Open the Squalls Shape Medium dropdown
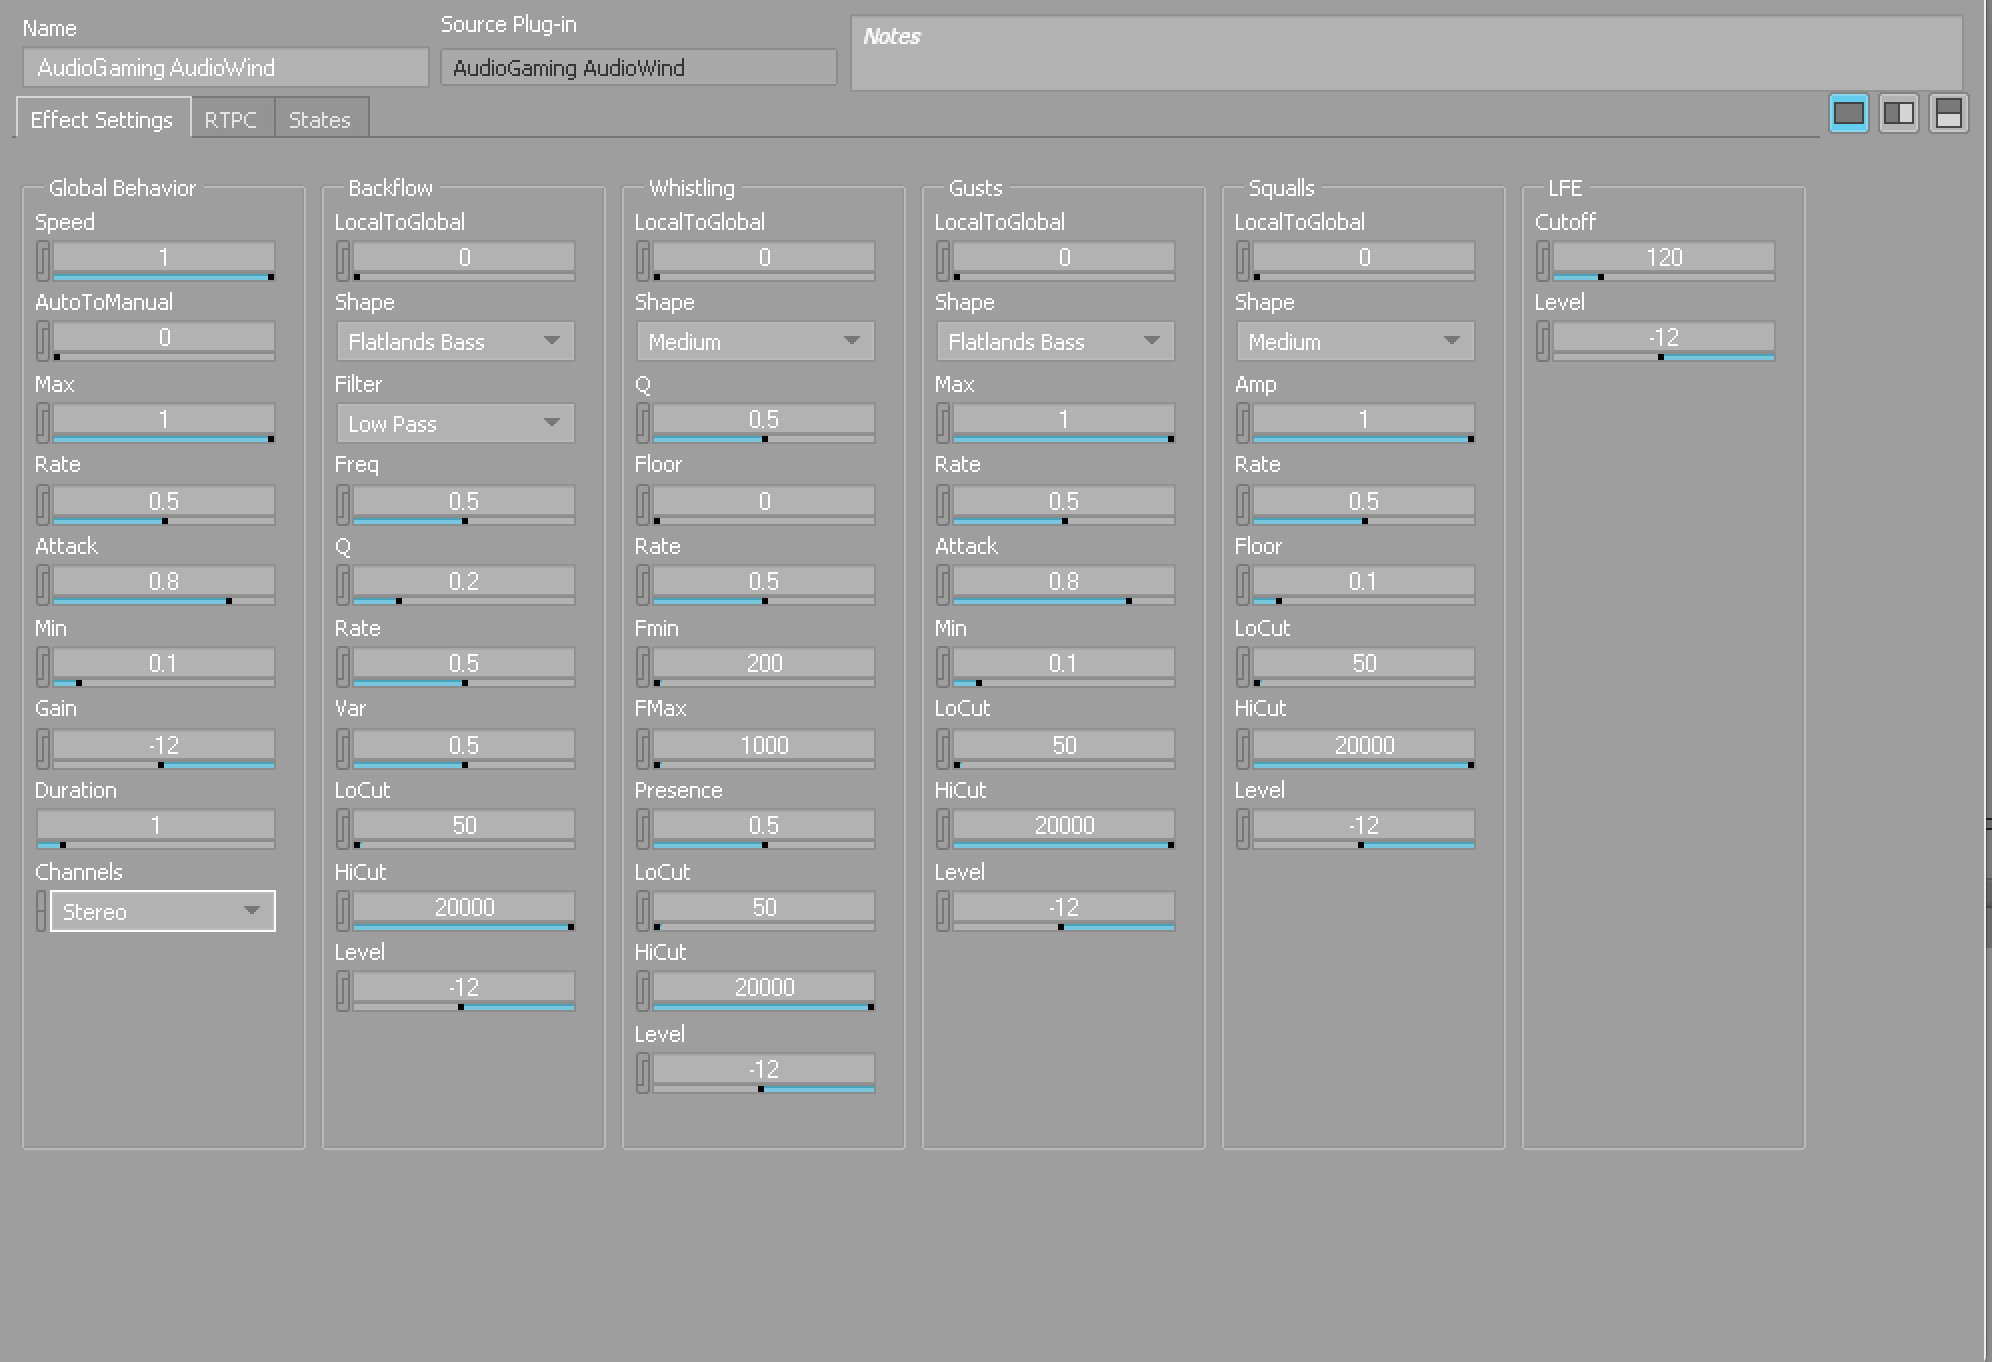 [1355, 341]
